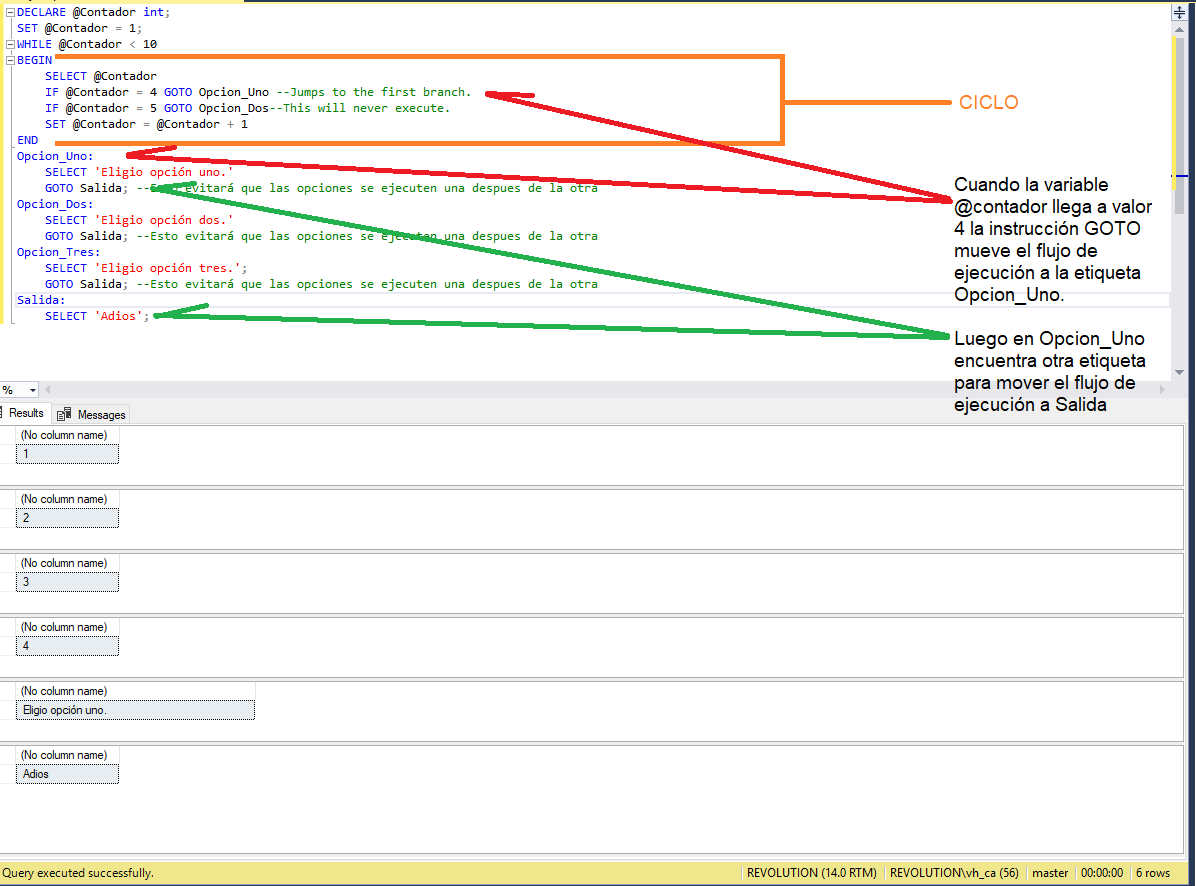Click the first '(No column name)' column header

click(64, 435)
